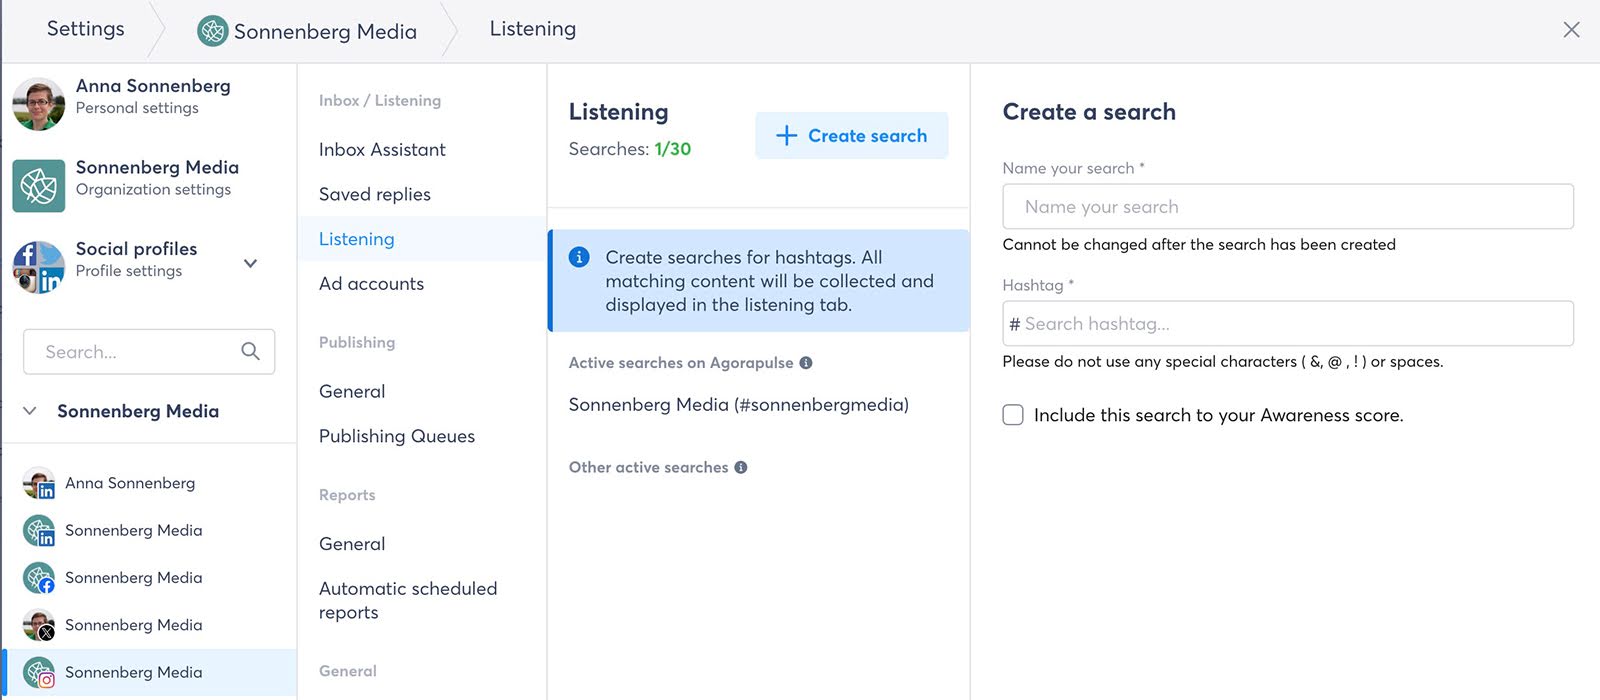Click the Create search button
The image size is (1600, 700).
[x=851, y=135]
